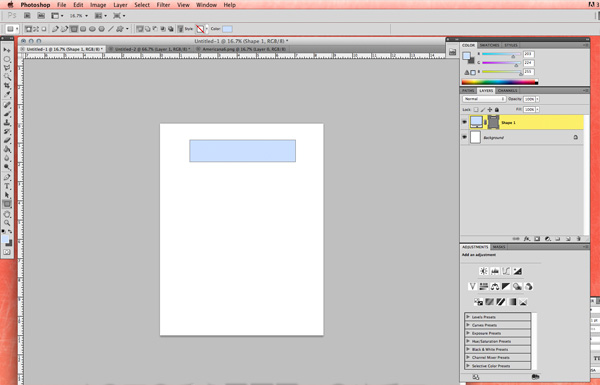Choose Line shape in options bar
Viewport: 600px width, 385px height.
pos(111,29)
